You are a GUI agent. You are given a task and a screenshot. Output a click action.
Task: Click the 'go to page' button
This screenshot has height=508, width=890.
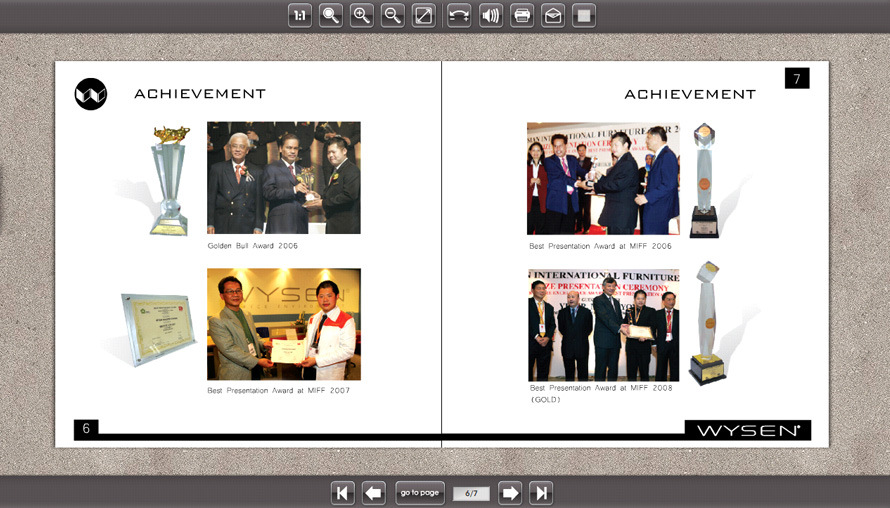pos(420,493)
